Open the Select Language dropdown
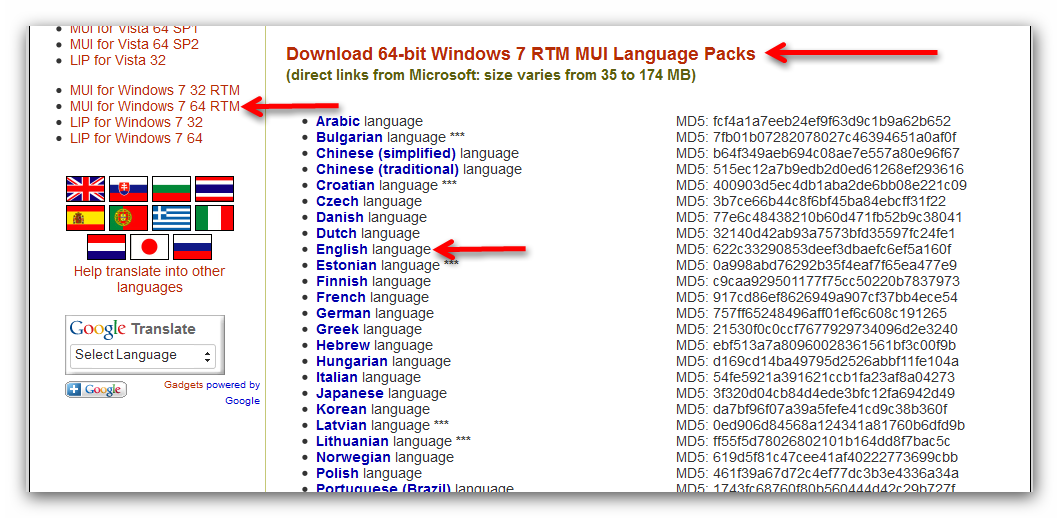Viewport: 1059px width, 518px height. point(143,355)
